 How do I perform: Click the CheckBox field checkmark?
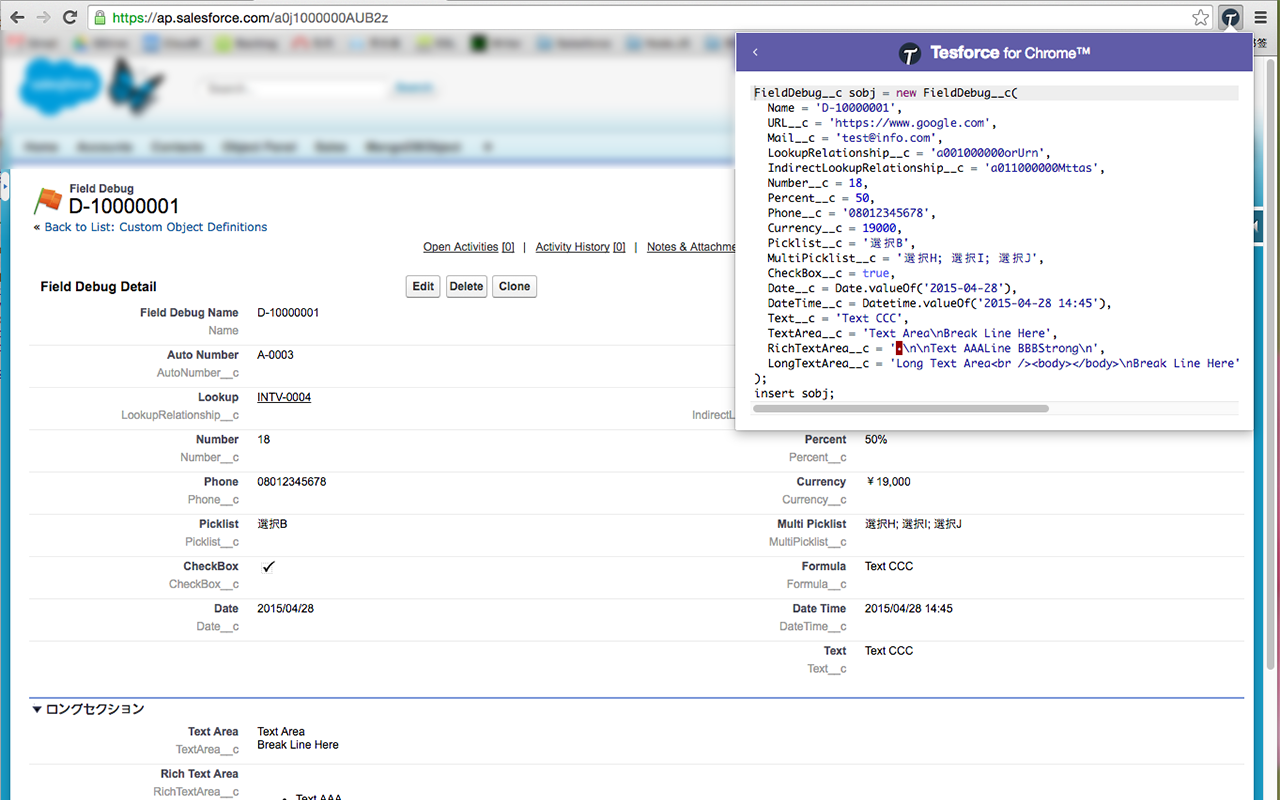268,567
